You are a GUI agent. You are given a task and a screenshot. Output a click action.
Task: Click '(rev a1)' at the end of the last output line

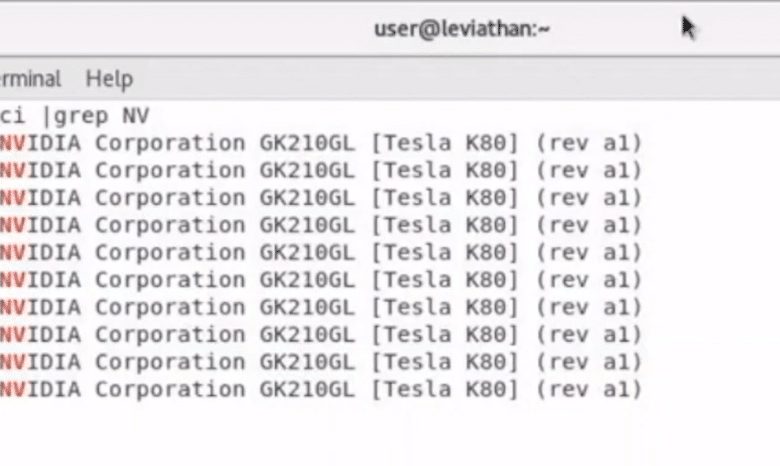pyautogui.click(x=589, y=389)
